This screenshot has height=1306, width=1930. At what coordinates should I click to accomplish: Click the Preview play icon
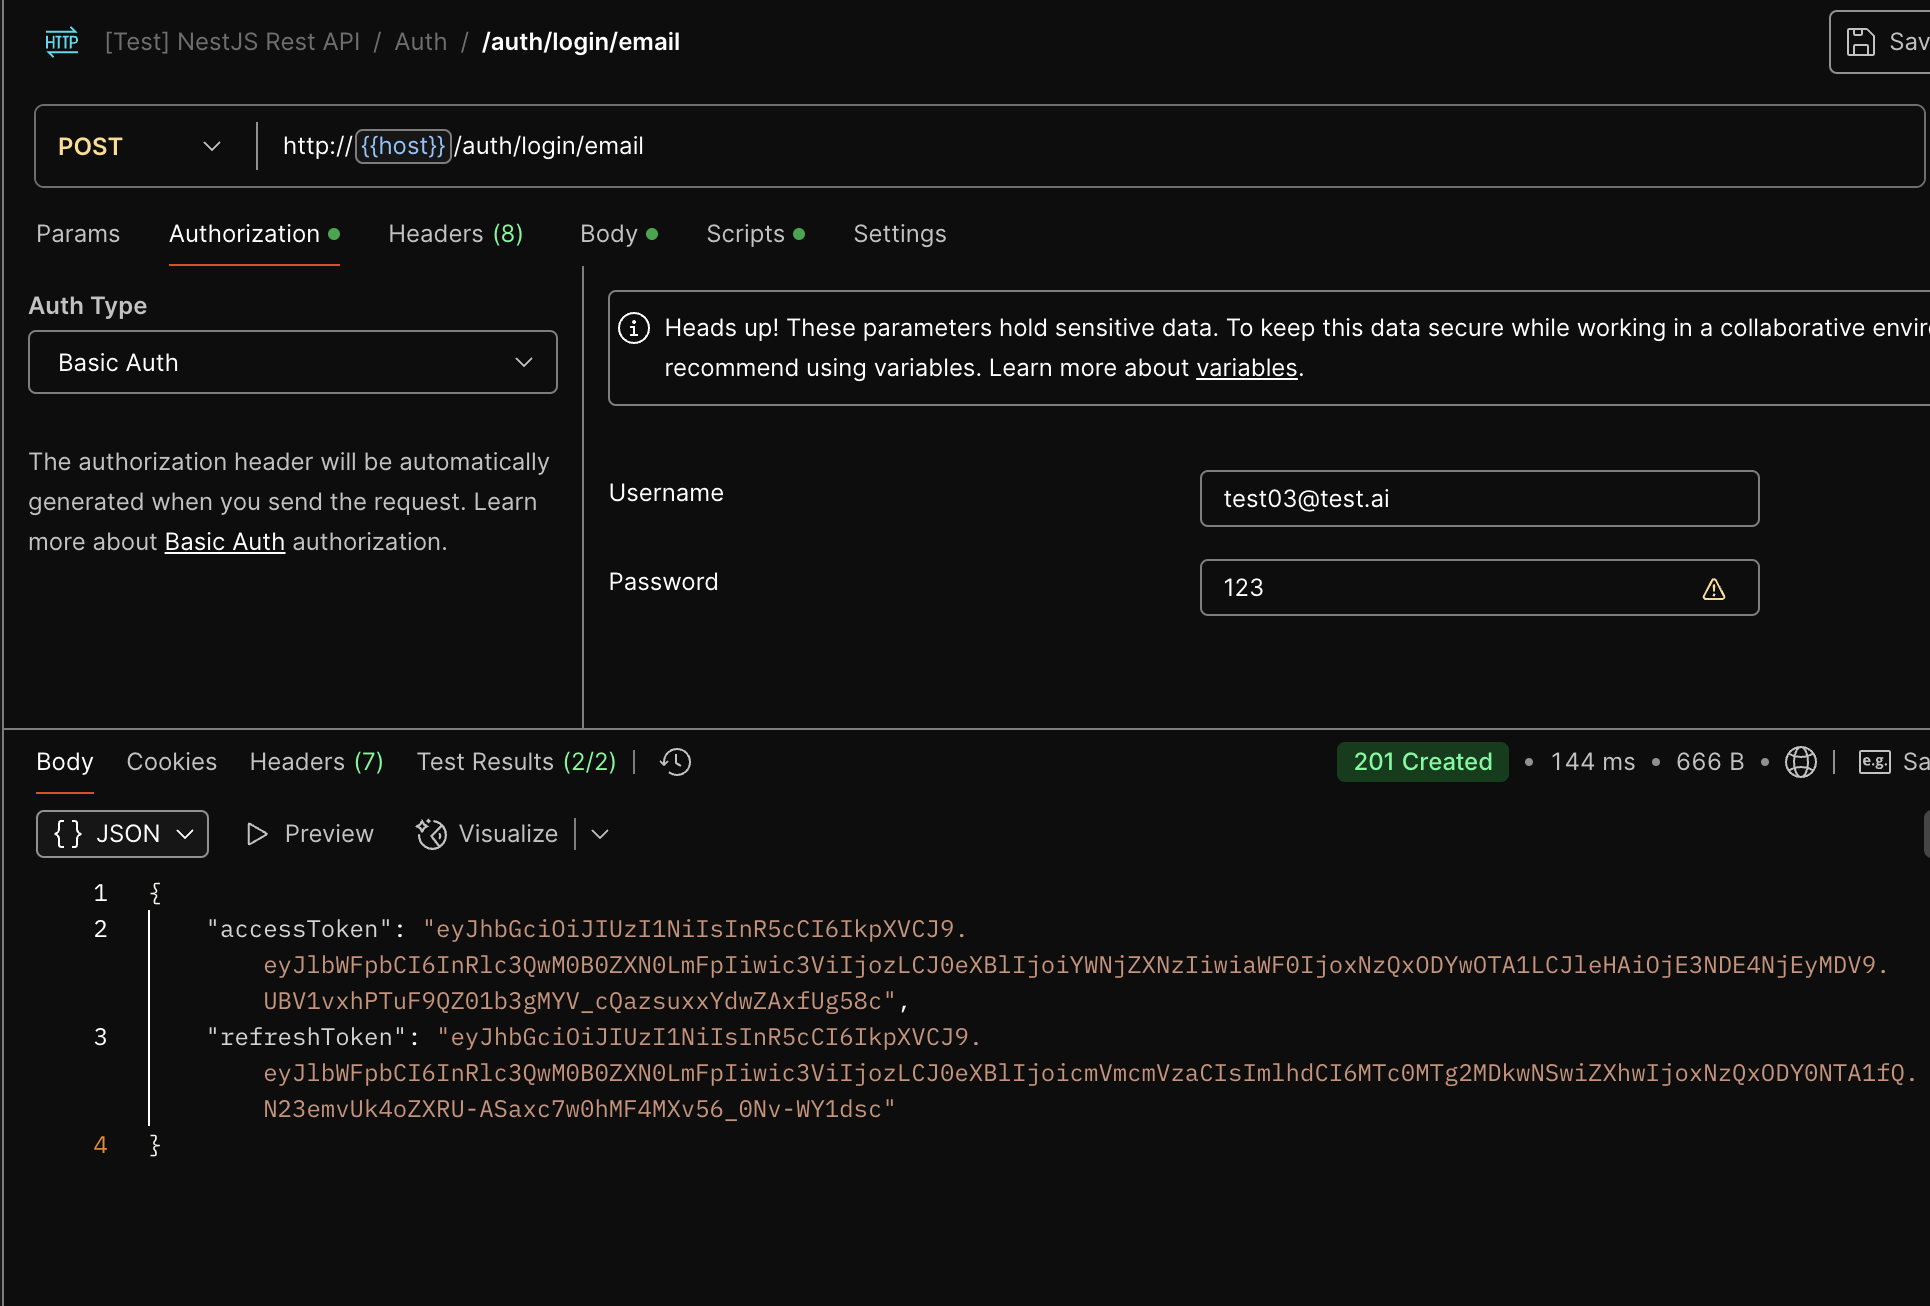(257, 834)
